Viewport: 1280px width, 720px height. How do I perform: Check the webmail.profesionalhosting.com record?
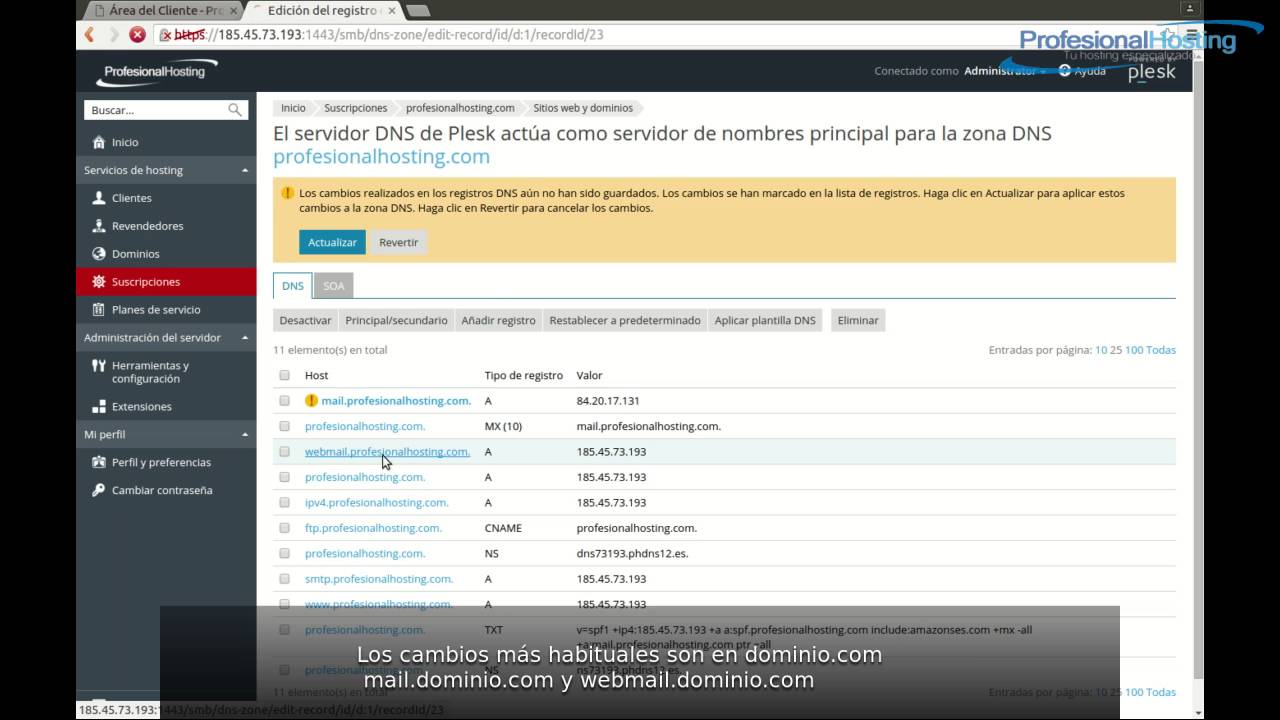[x=284, y=452]
